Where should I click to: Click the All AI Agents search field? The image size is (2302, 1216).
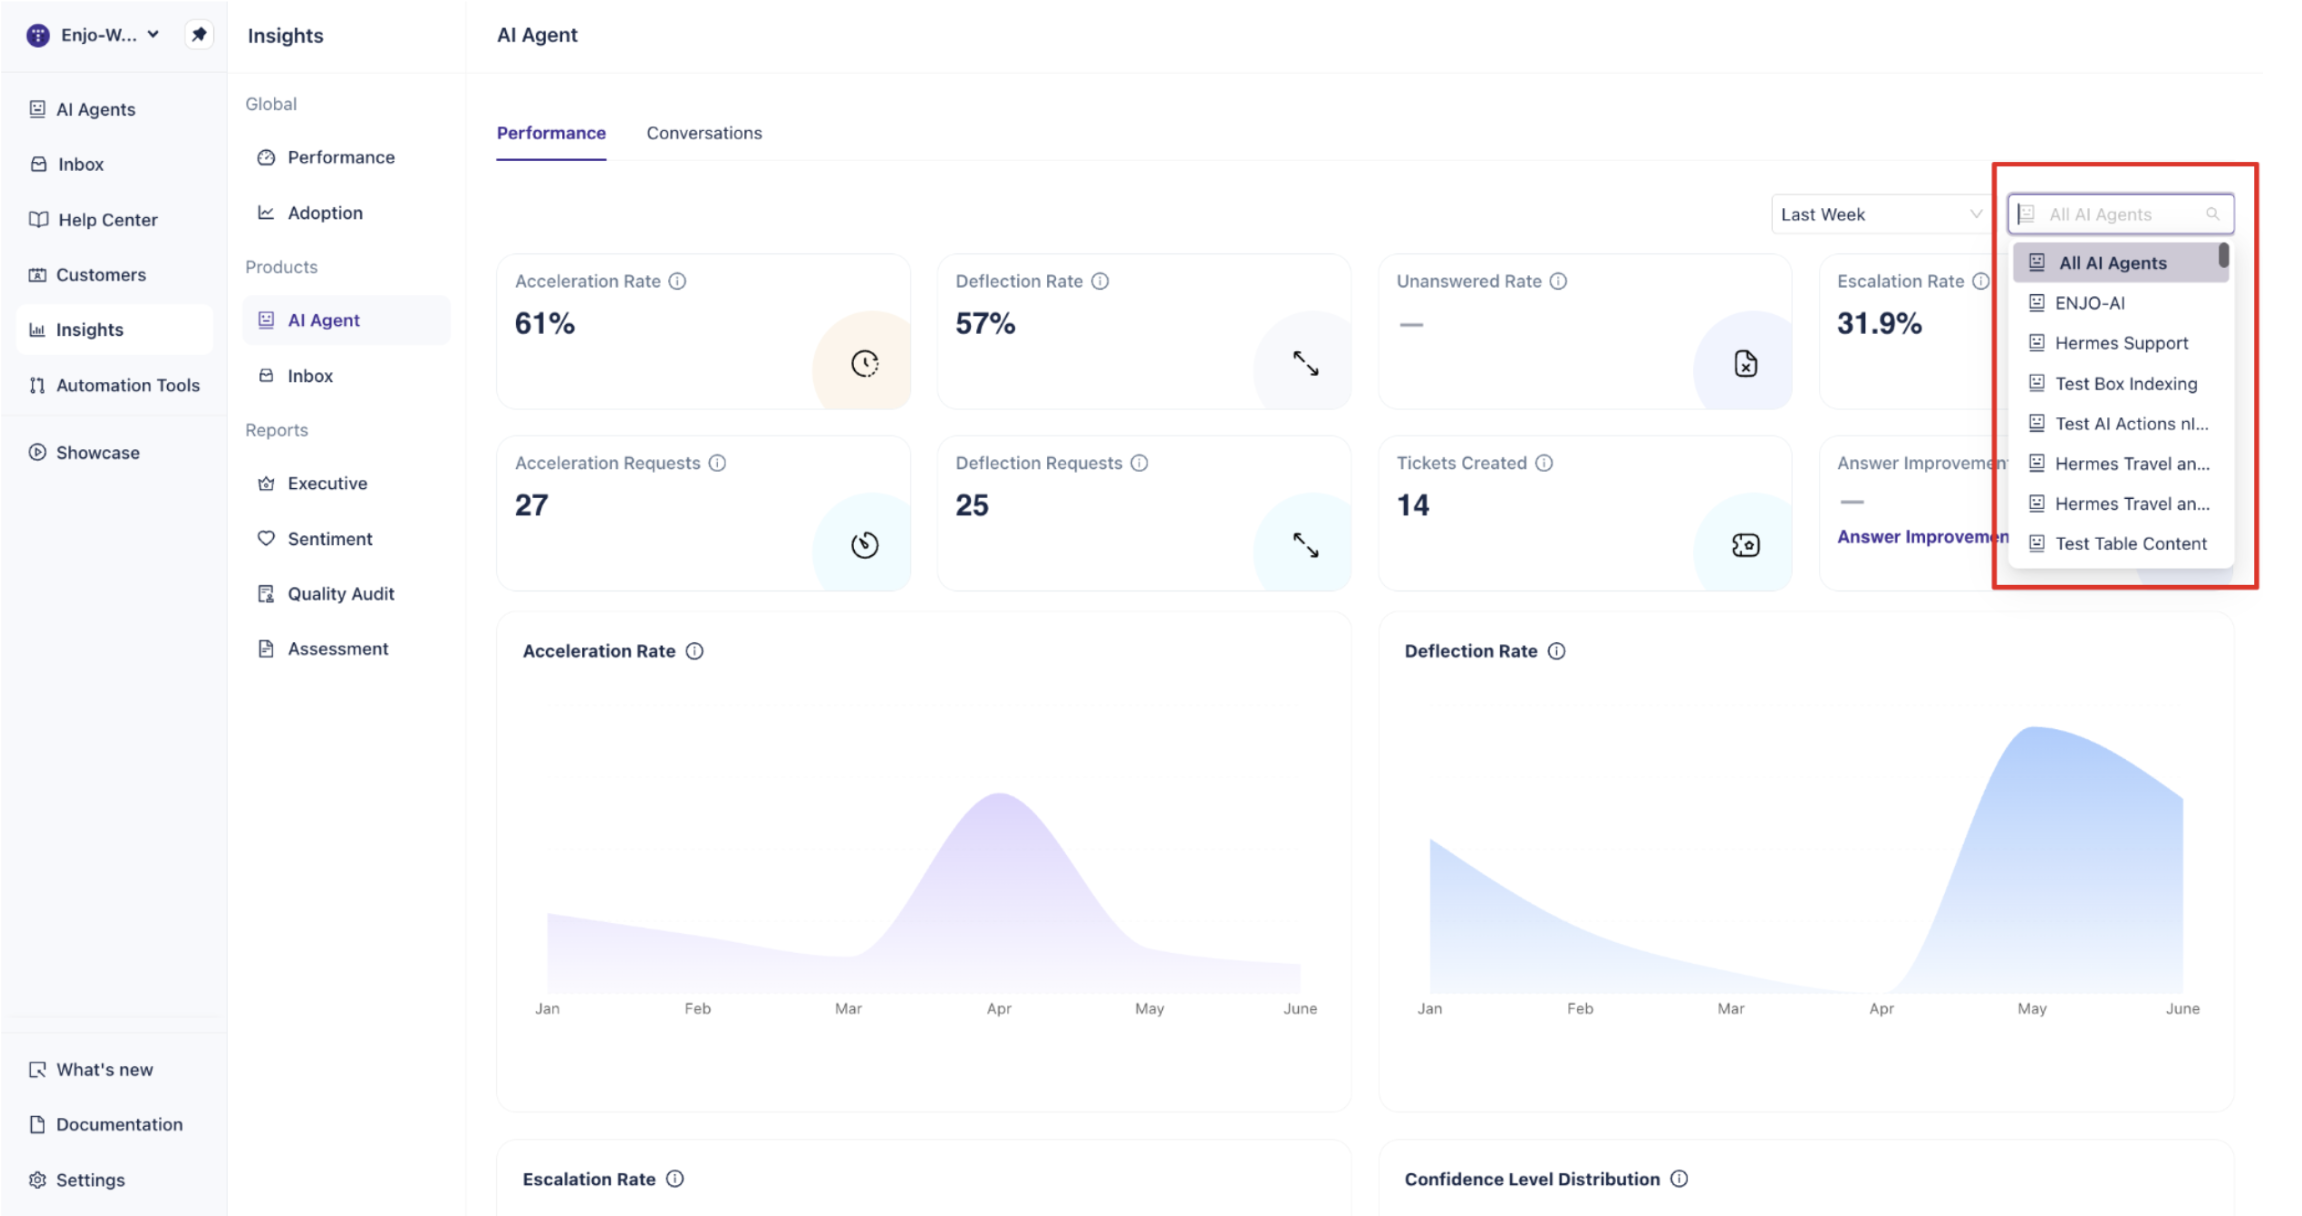click(x=2120, y=214)
